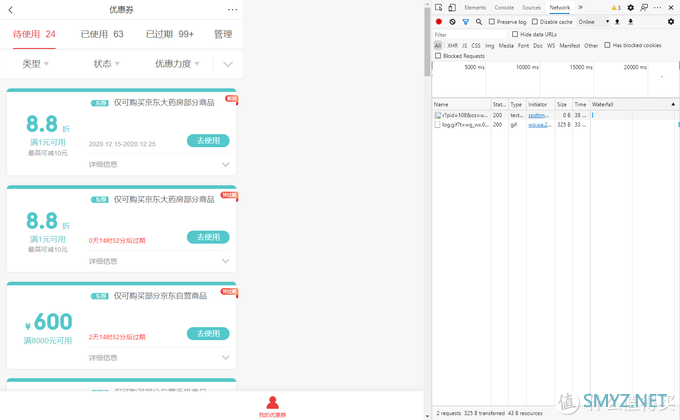Select the All request type filter

pos(438,45)
